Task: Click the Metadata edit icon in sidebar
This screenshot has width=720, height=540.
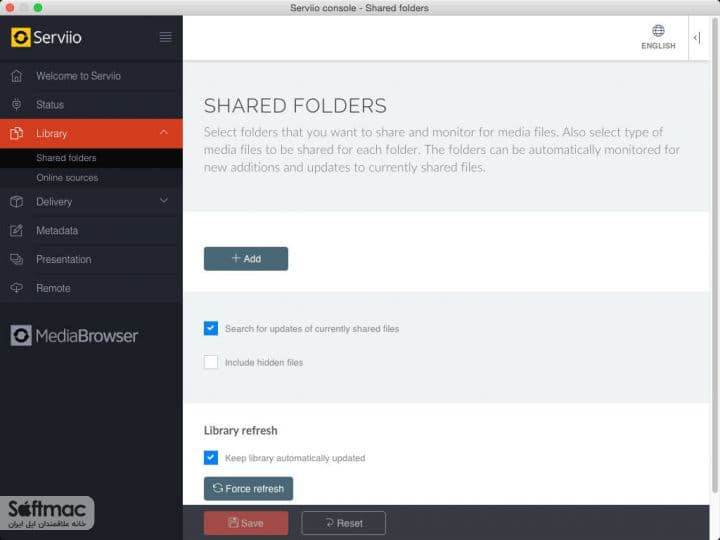Action: pos(17,231)
